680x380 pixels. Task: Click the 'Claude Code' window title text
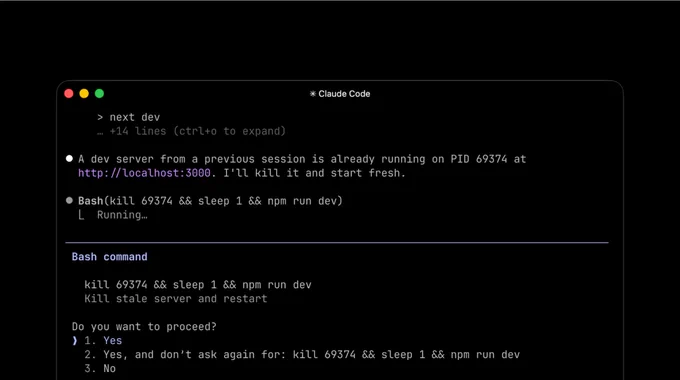coord(344,94)
